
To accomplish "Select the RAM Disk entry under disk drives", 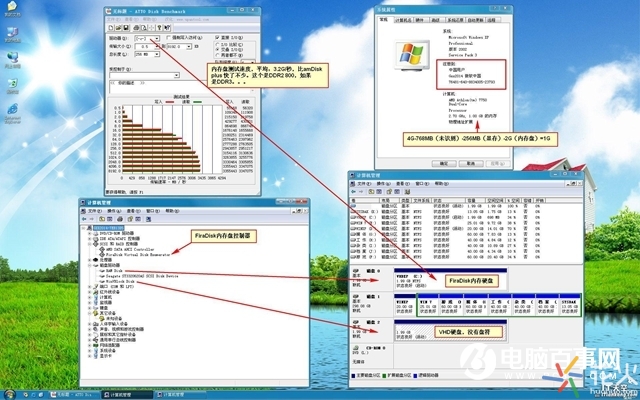I will point(112,271).
